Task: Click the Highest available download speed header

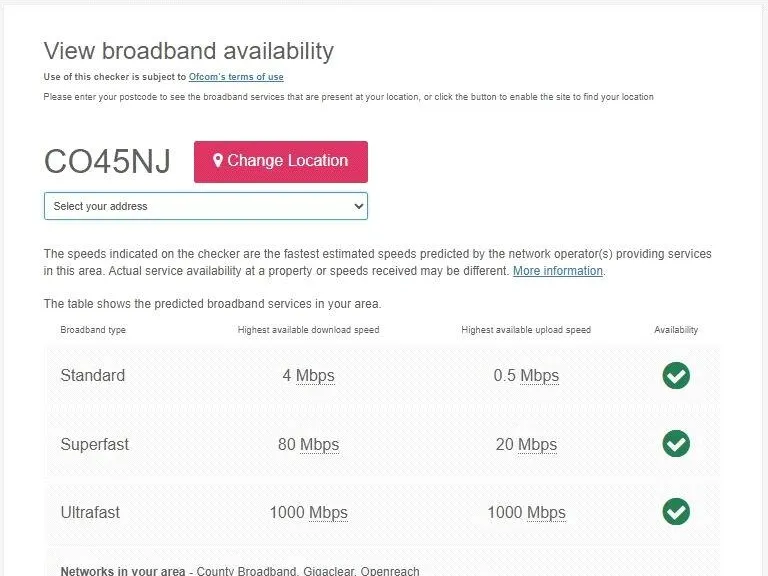Action: point(308,330)
